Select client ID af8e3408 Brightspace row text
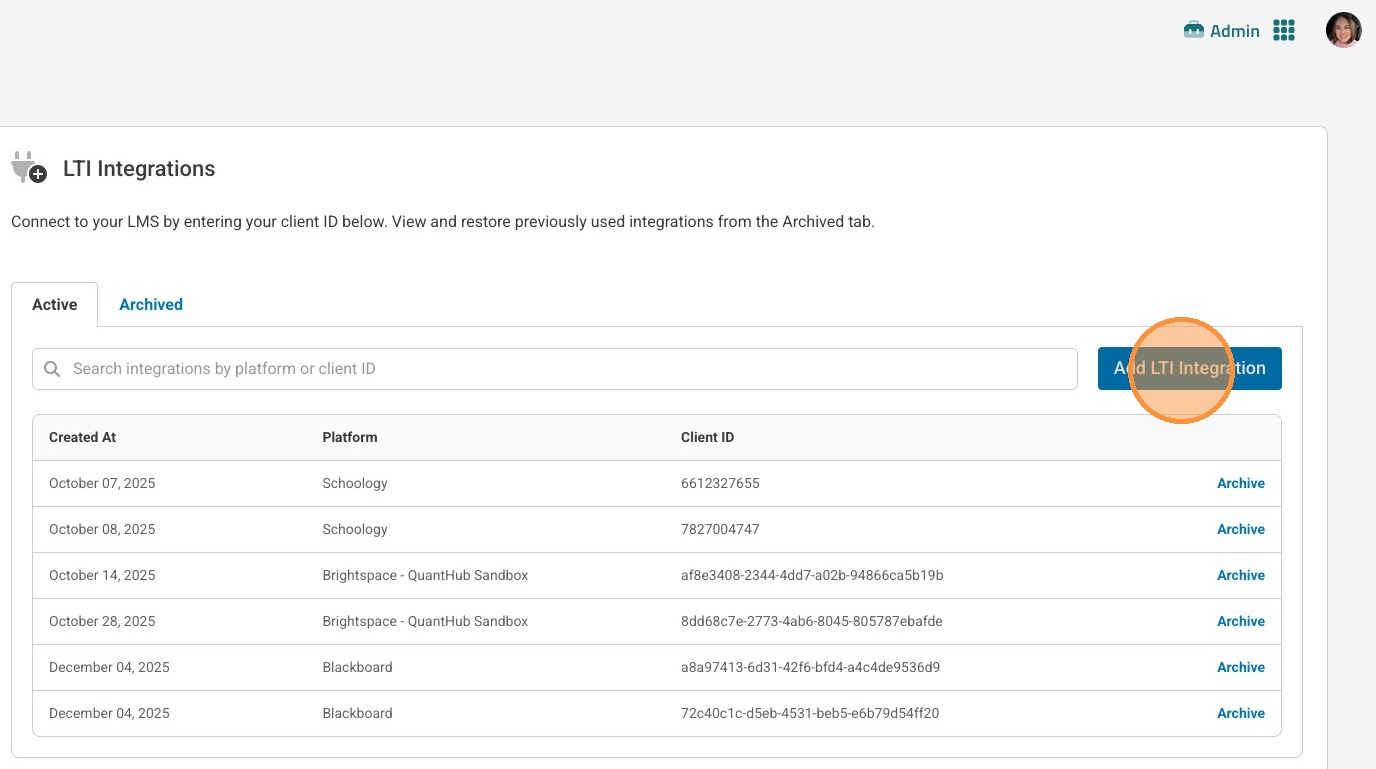Screen dimensions: 1376x769 tap(812, 575)
